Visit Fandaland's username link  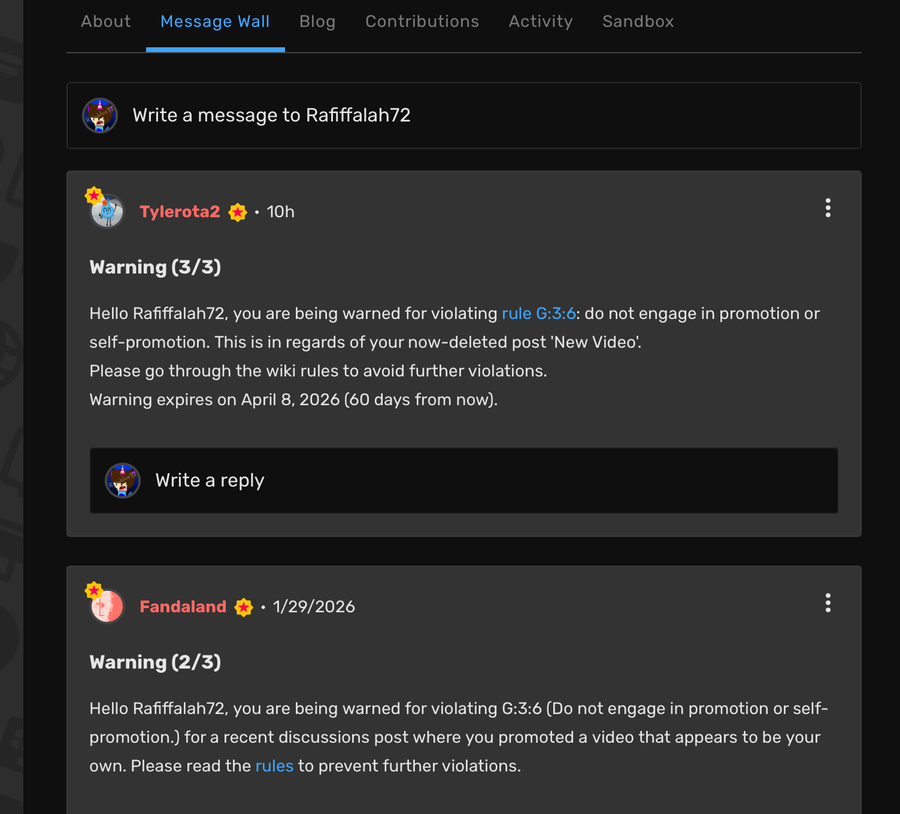coord(183,607)
